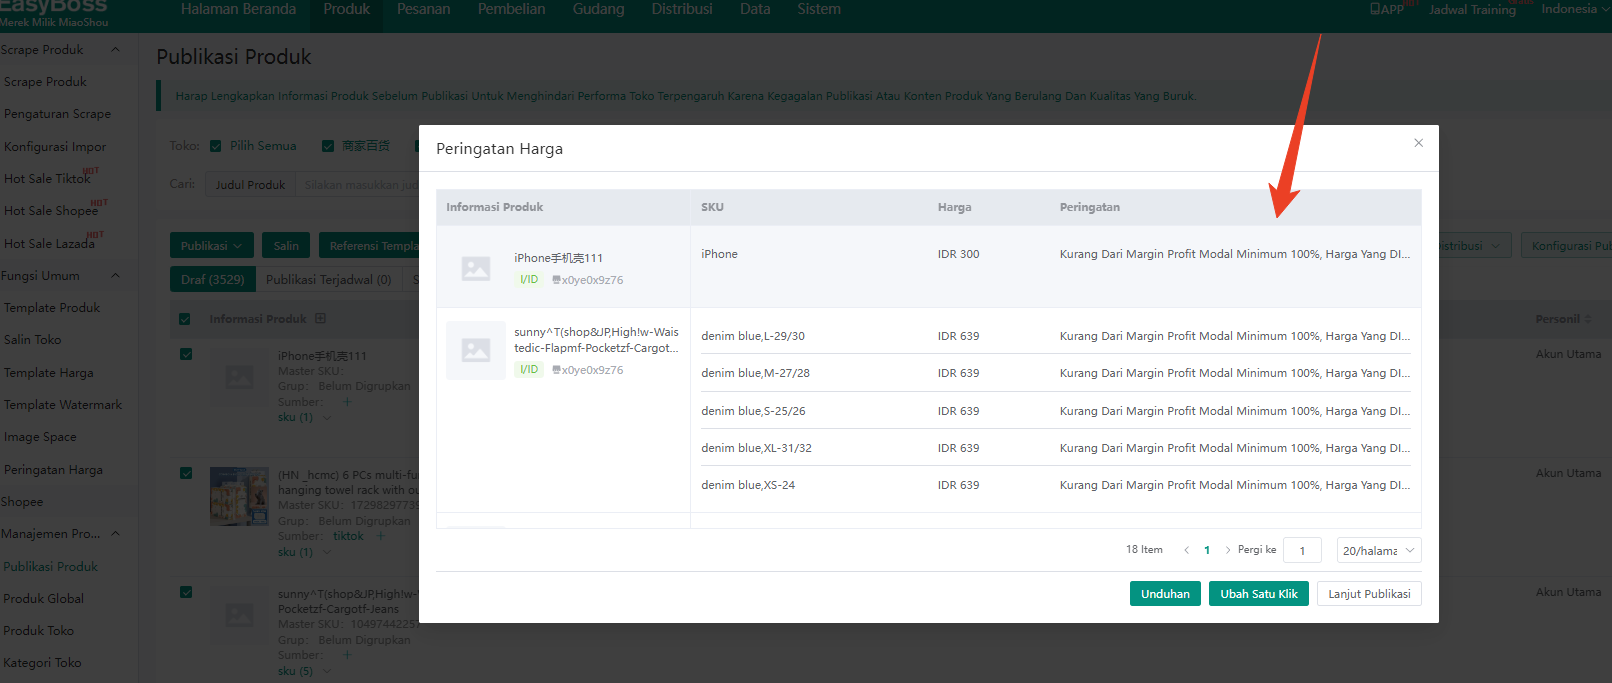Click store icon beside x0ye0x9z76 in iPhone row
Image resolution: width=1612 pixels, height=683 pixels.
click(556, 280)
